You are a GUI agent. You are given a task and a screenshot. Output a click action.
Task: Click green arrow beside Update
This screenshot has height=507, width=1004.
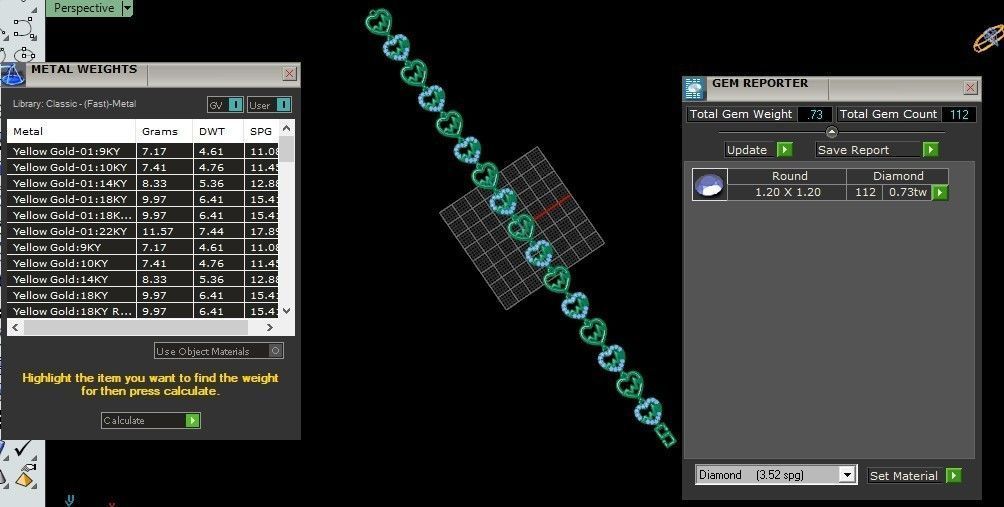pos(784,150)
